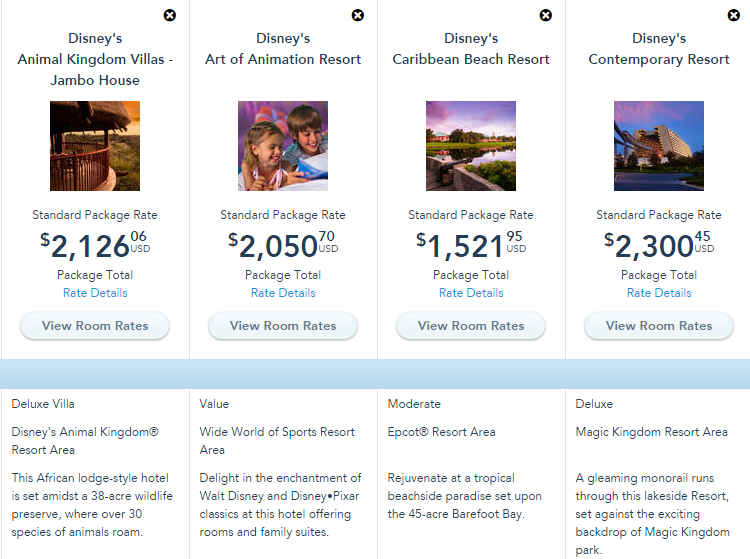Click Caribbean Beach Resort sunset photo
750x559 pixels.
click(x=471, y=146)
